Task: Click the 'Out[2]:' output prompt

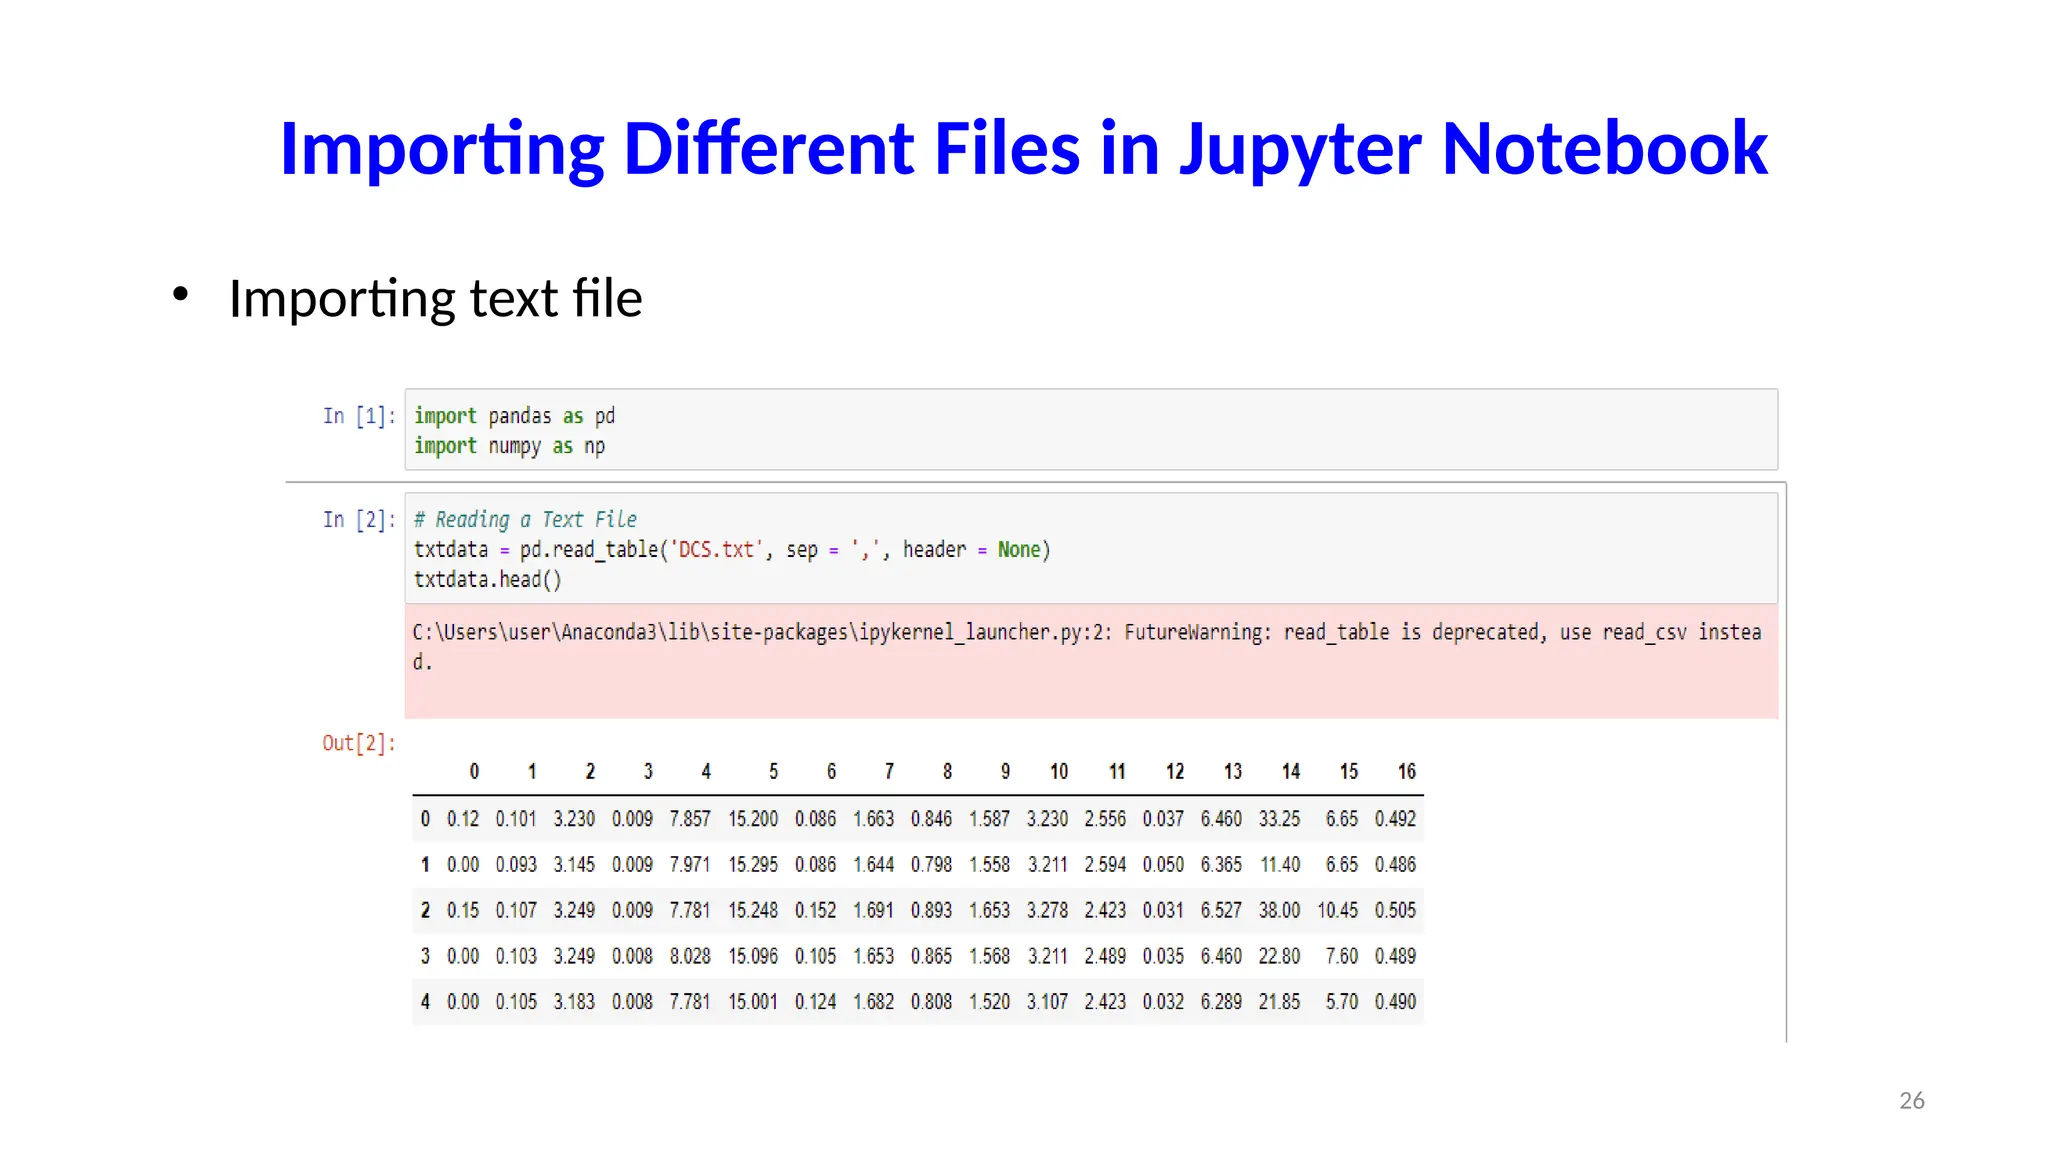Action: (359, 743)
